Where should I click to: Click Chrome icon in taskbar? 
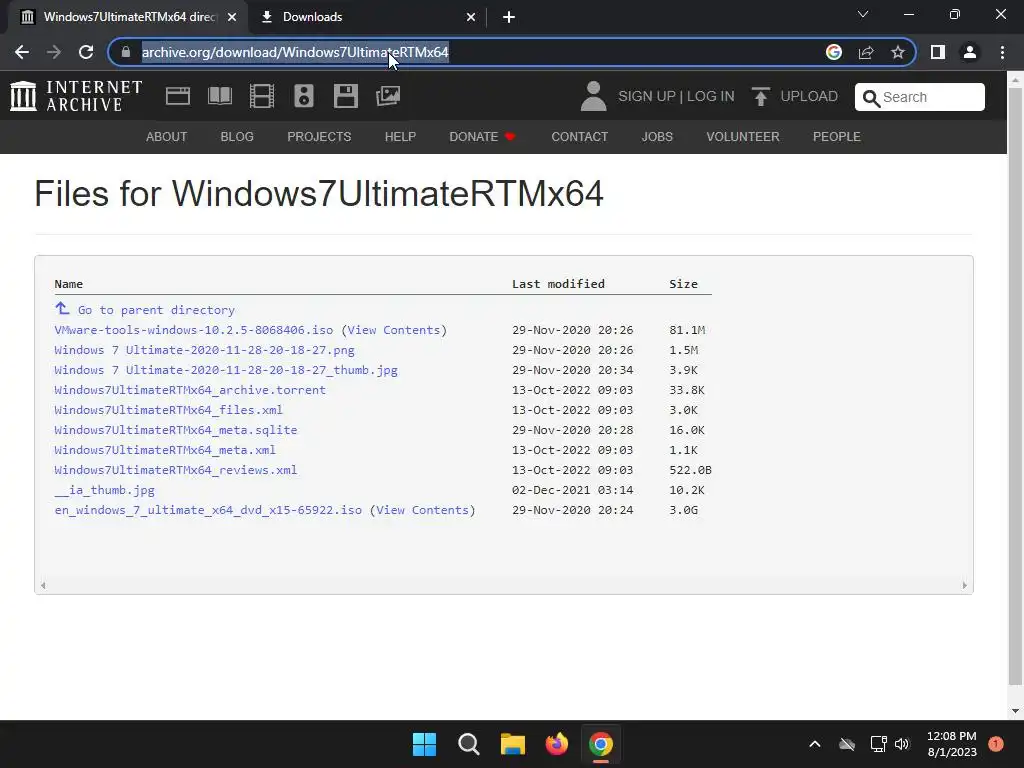[601, 744]
